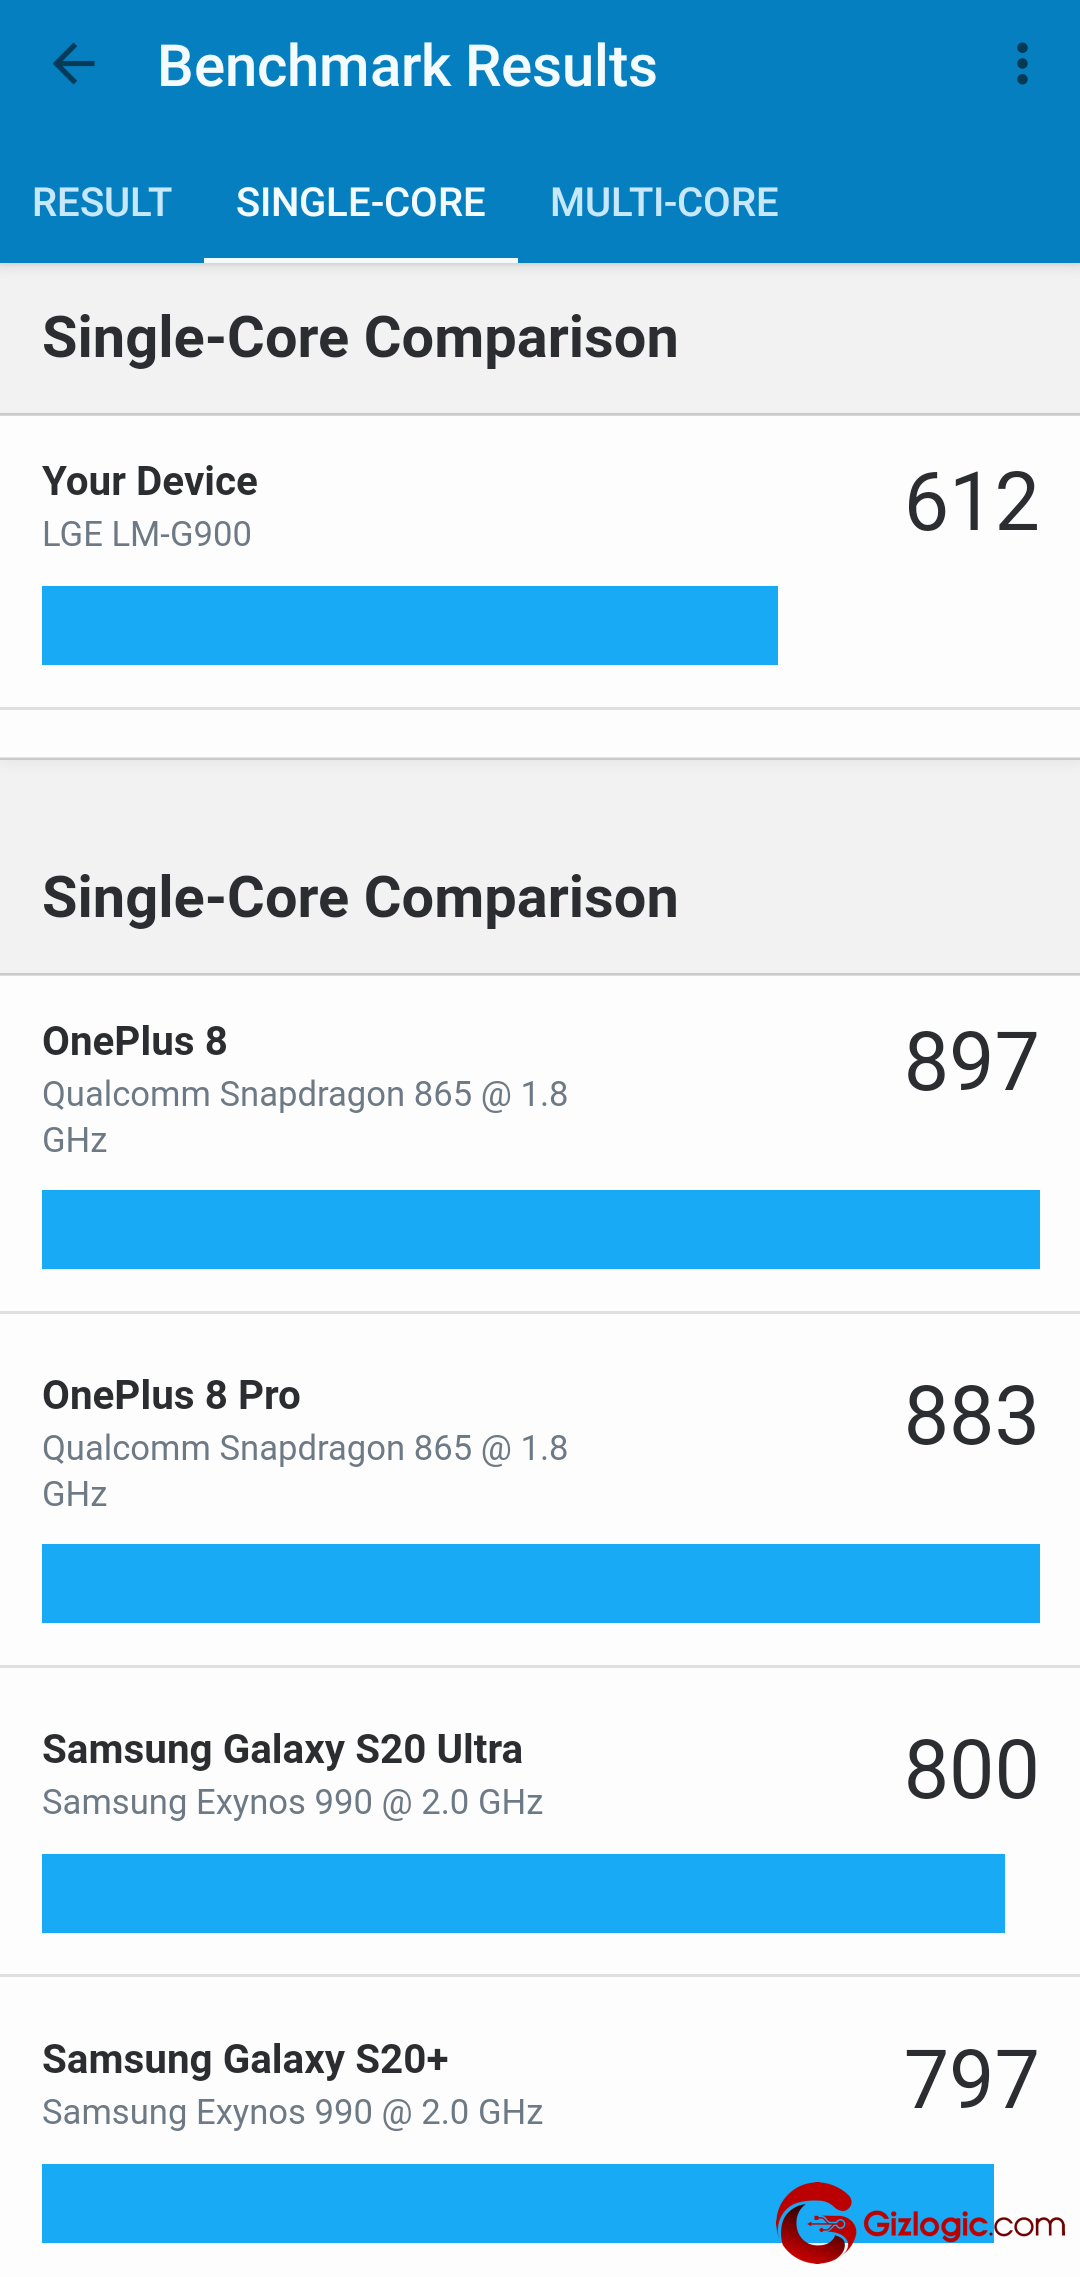Click the back arrow icon
Image resolution: width=1080 pixels, height=2277 pixels.
73,64
